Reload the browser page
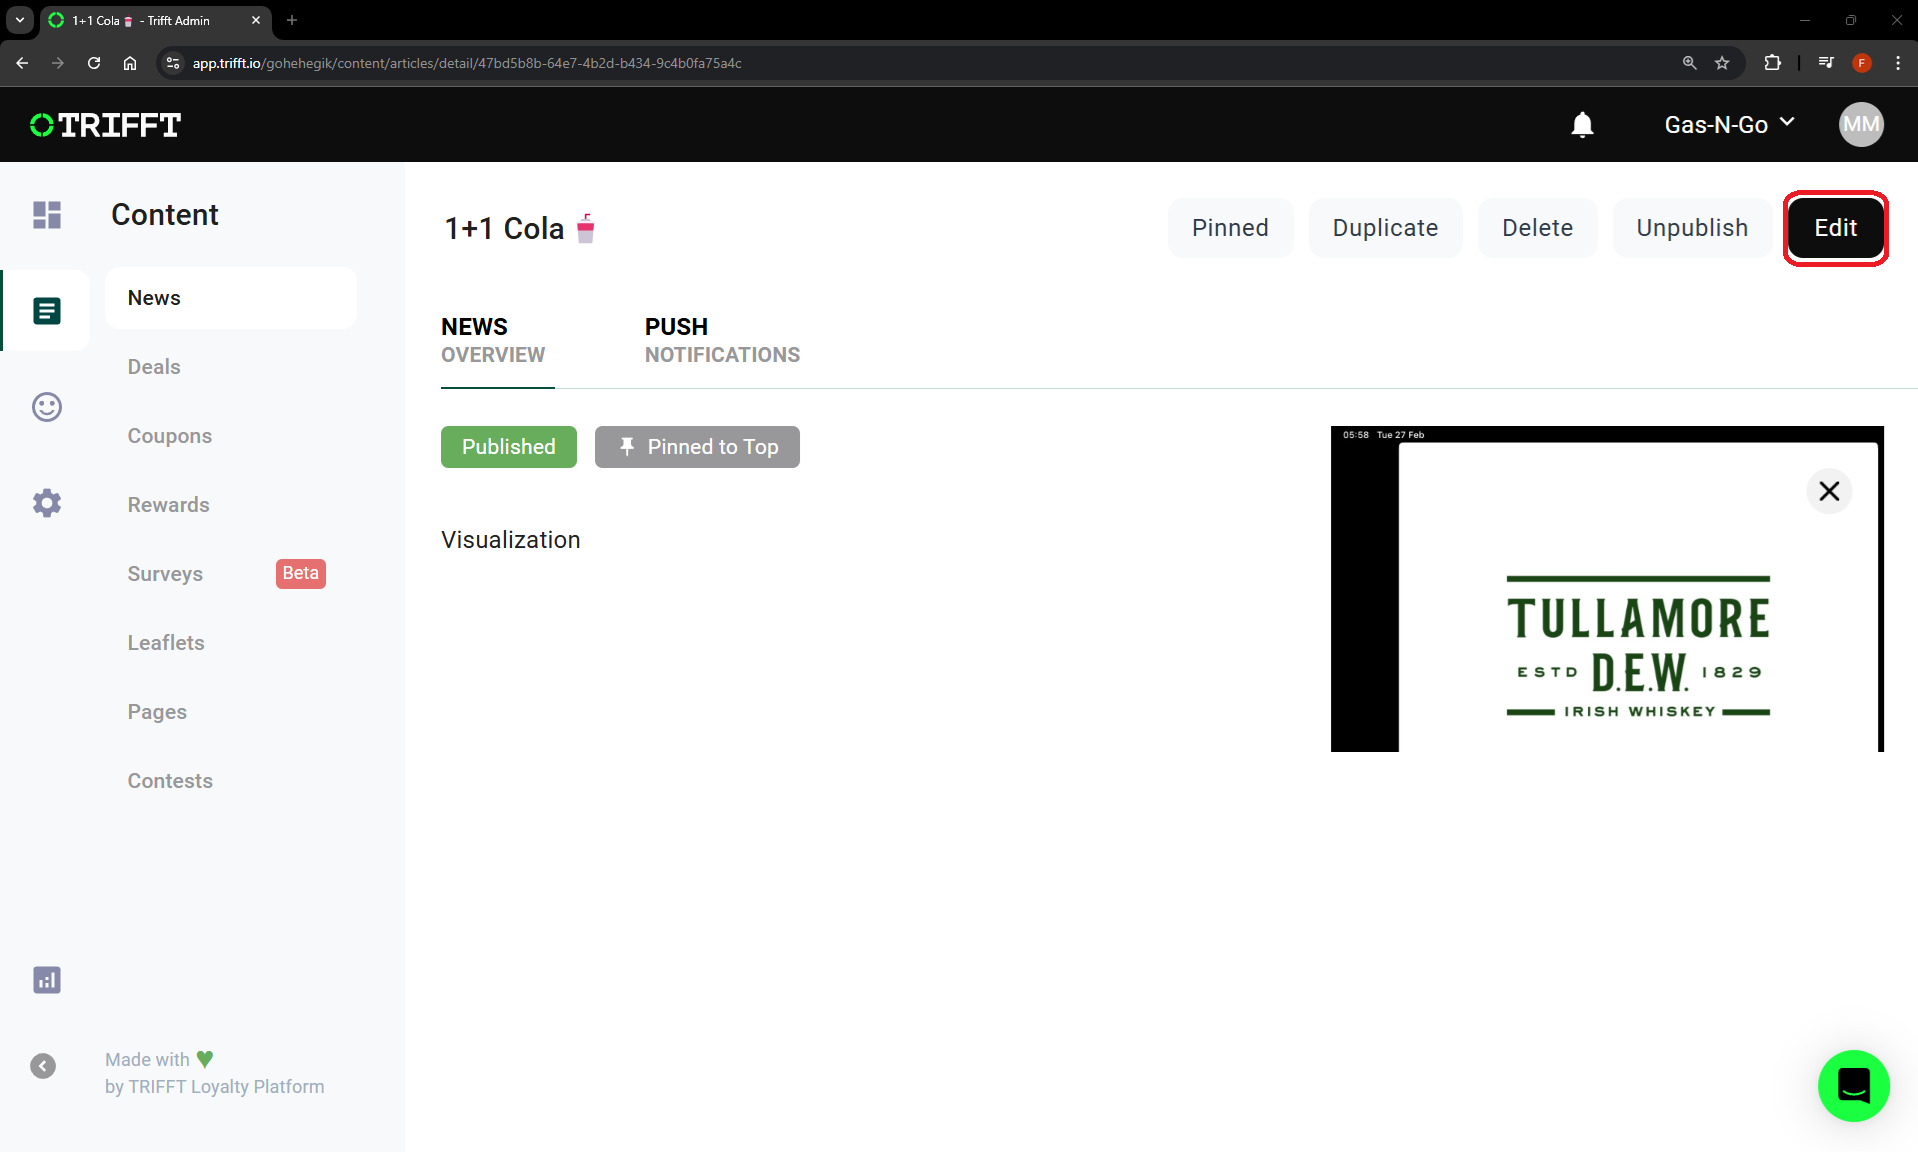The width and height of the screenshot is (1918, 1152). tap(94, 63)
